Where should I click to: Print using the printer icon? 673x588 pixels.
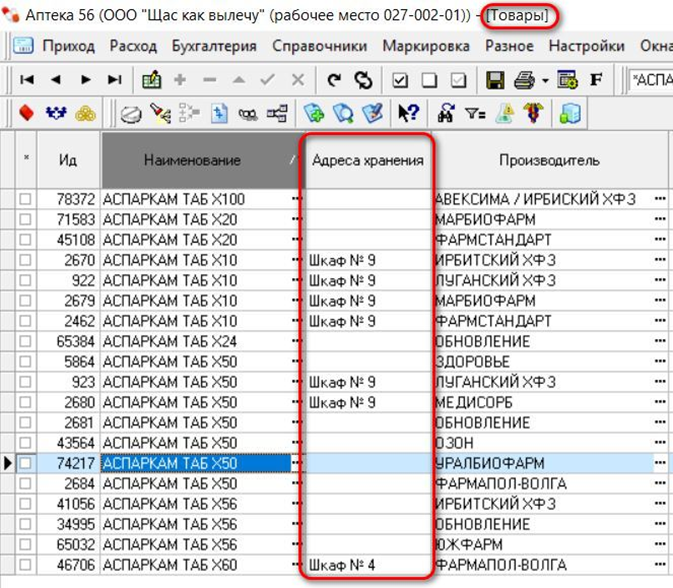click(524, 80)
